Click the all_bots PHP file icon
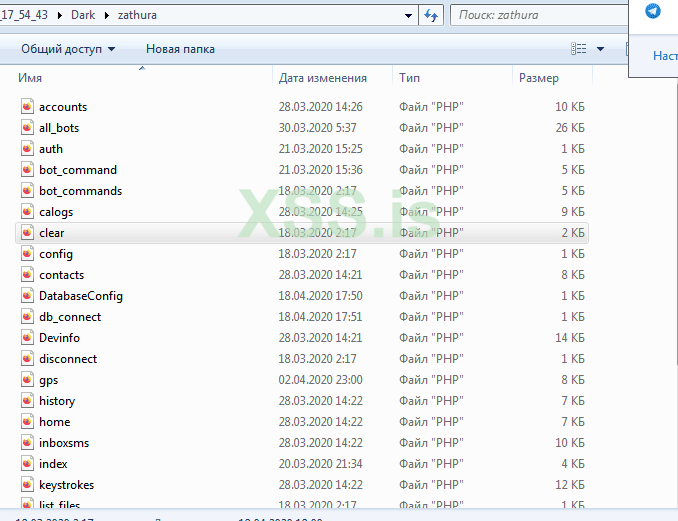Image resolution: width=678 pixels, height=521 pixels. [27, 128]
